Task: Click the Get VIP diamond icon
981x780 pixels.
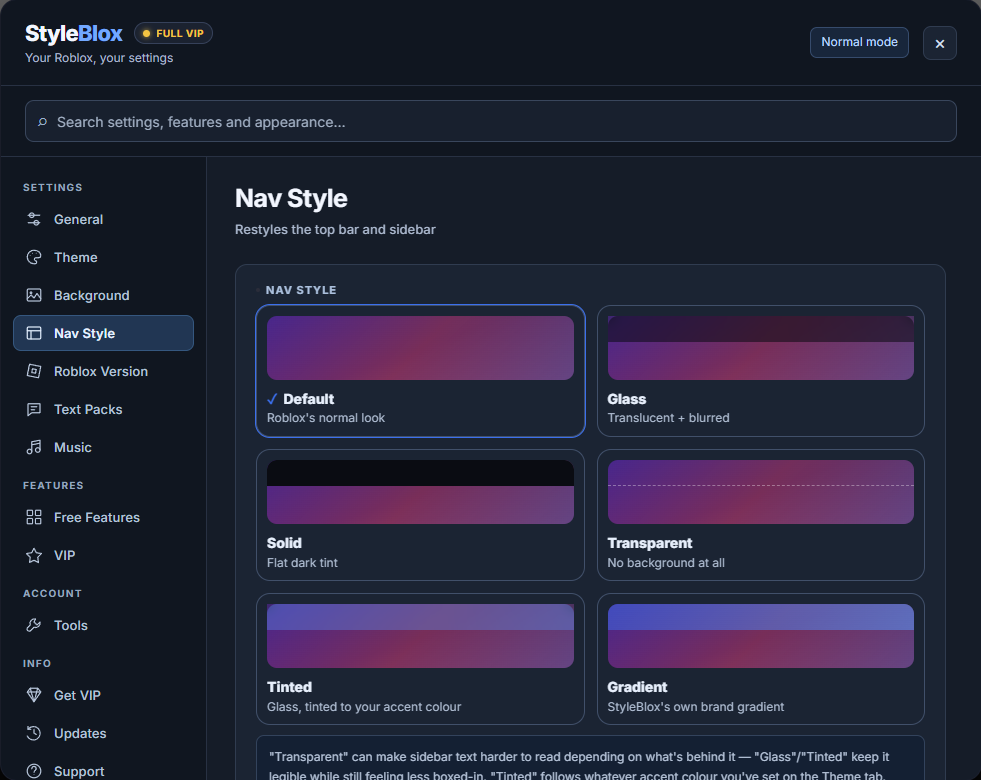Action: pyautogui.click(x=34, y=695)
